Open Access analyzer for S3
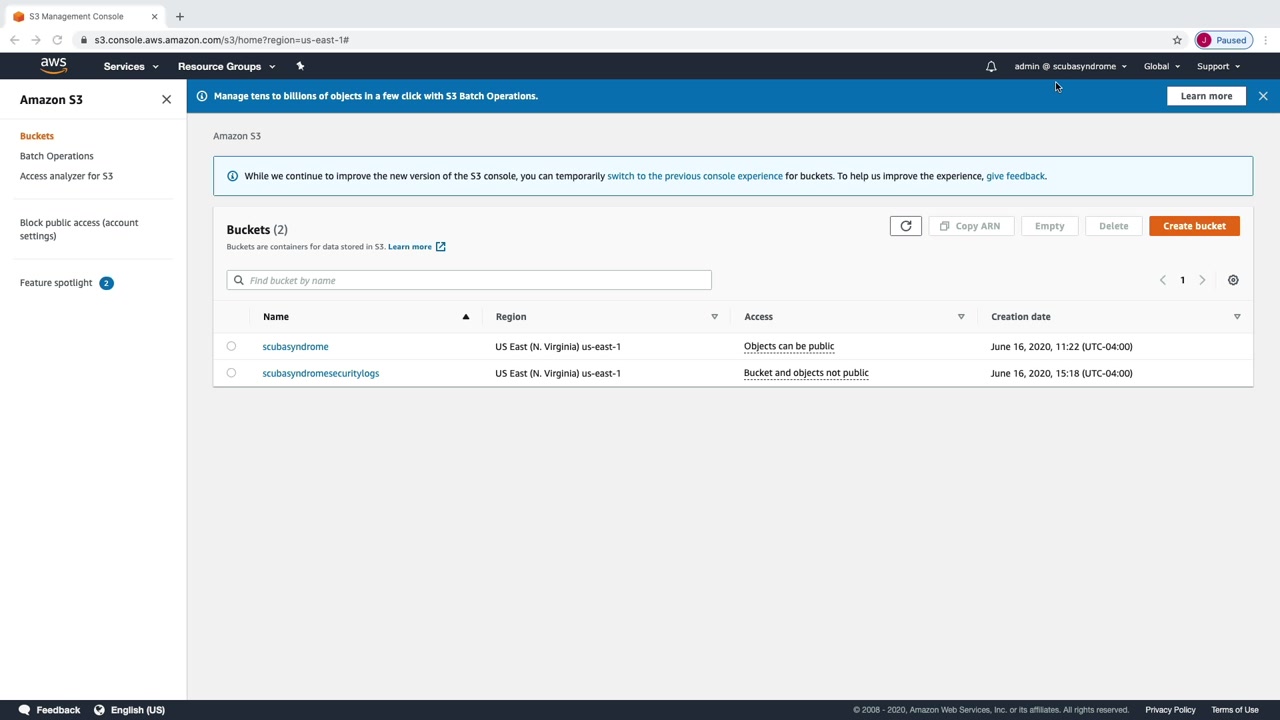The image size is (1280, 720). coord(66,176)
